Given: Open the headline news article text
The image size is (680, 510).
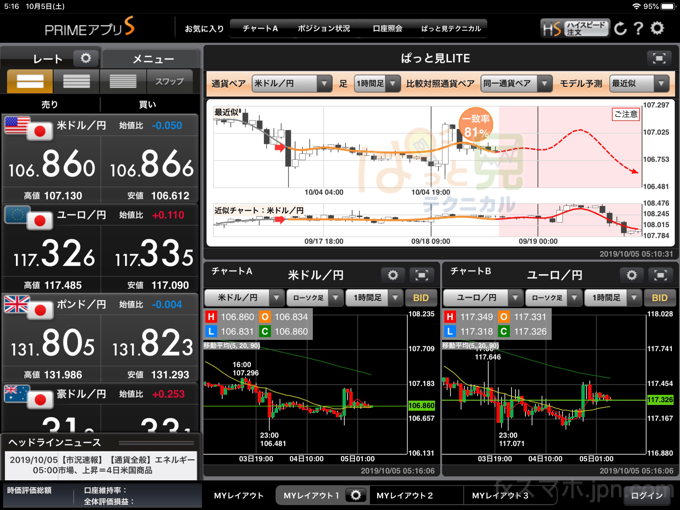Looking at the screenshot, I should pyautogui.click(x=101, y=465).
